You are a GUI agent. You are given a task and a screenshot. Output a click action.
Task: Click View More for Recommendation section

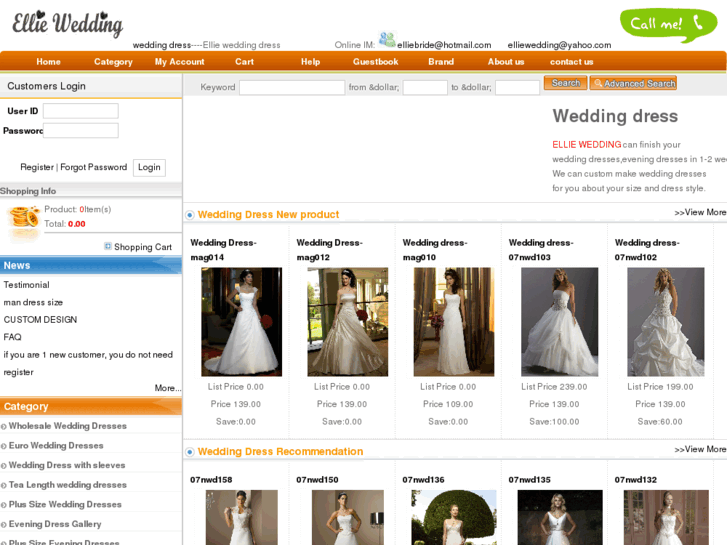pyautogui.click(x=700, y=449)
